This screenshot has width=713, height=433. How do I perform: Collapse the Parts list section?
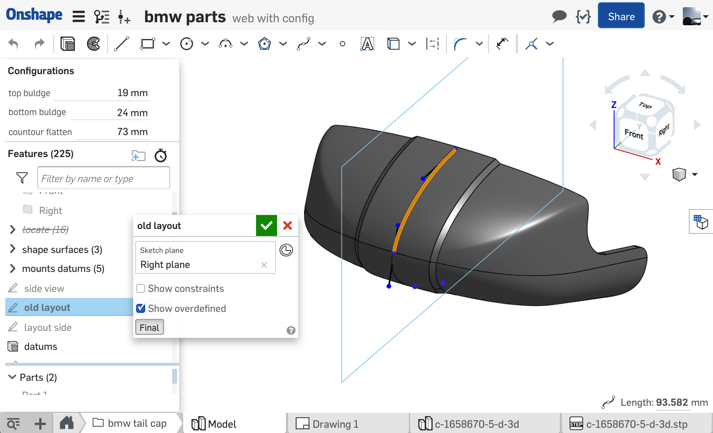[x=12, y=378]
